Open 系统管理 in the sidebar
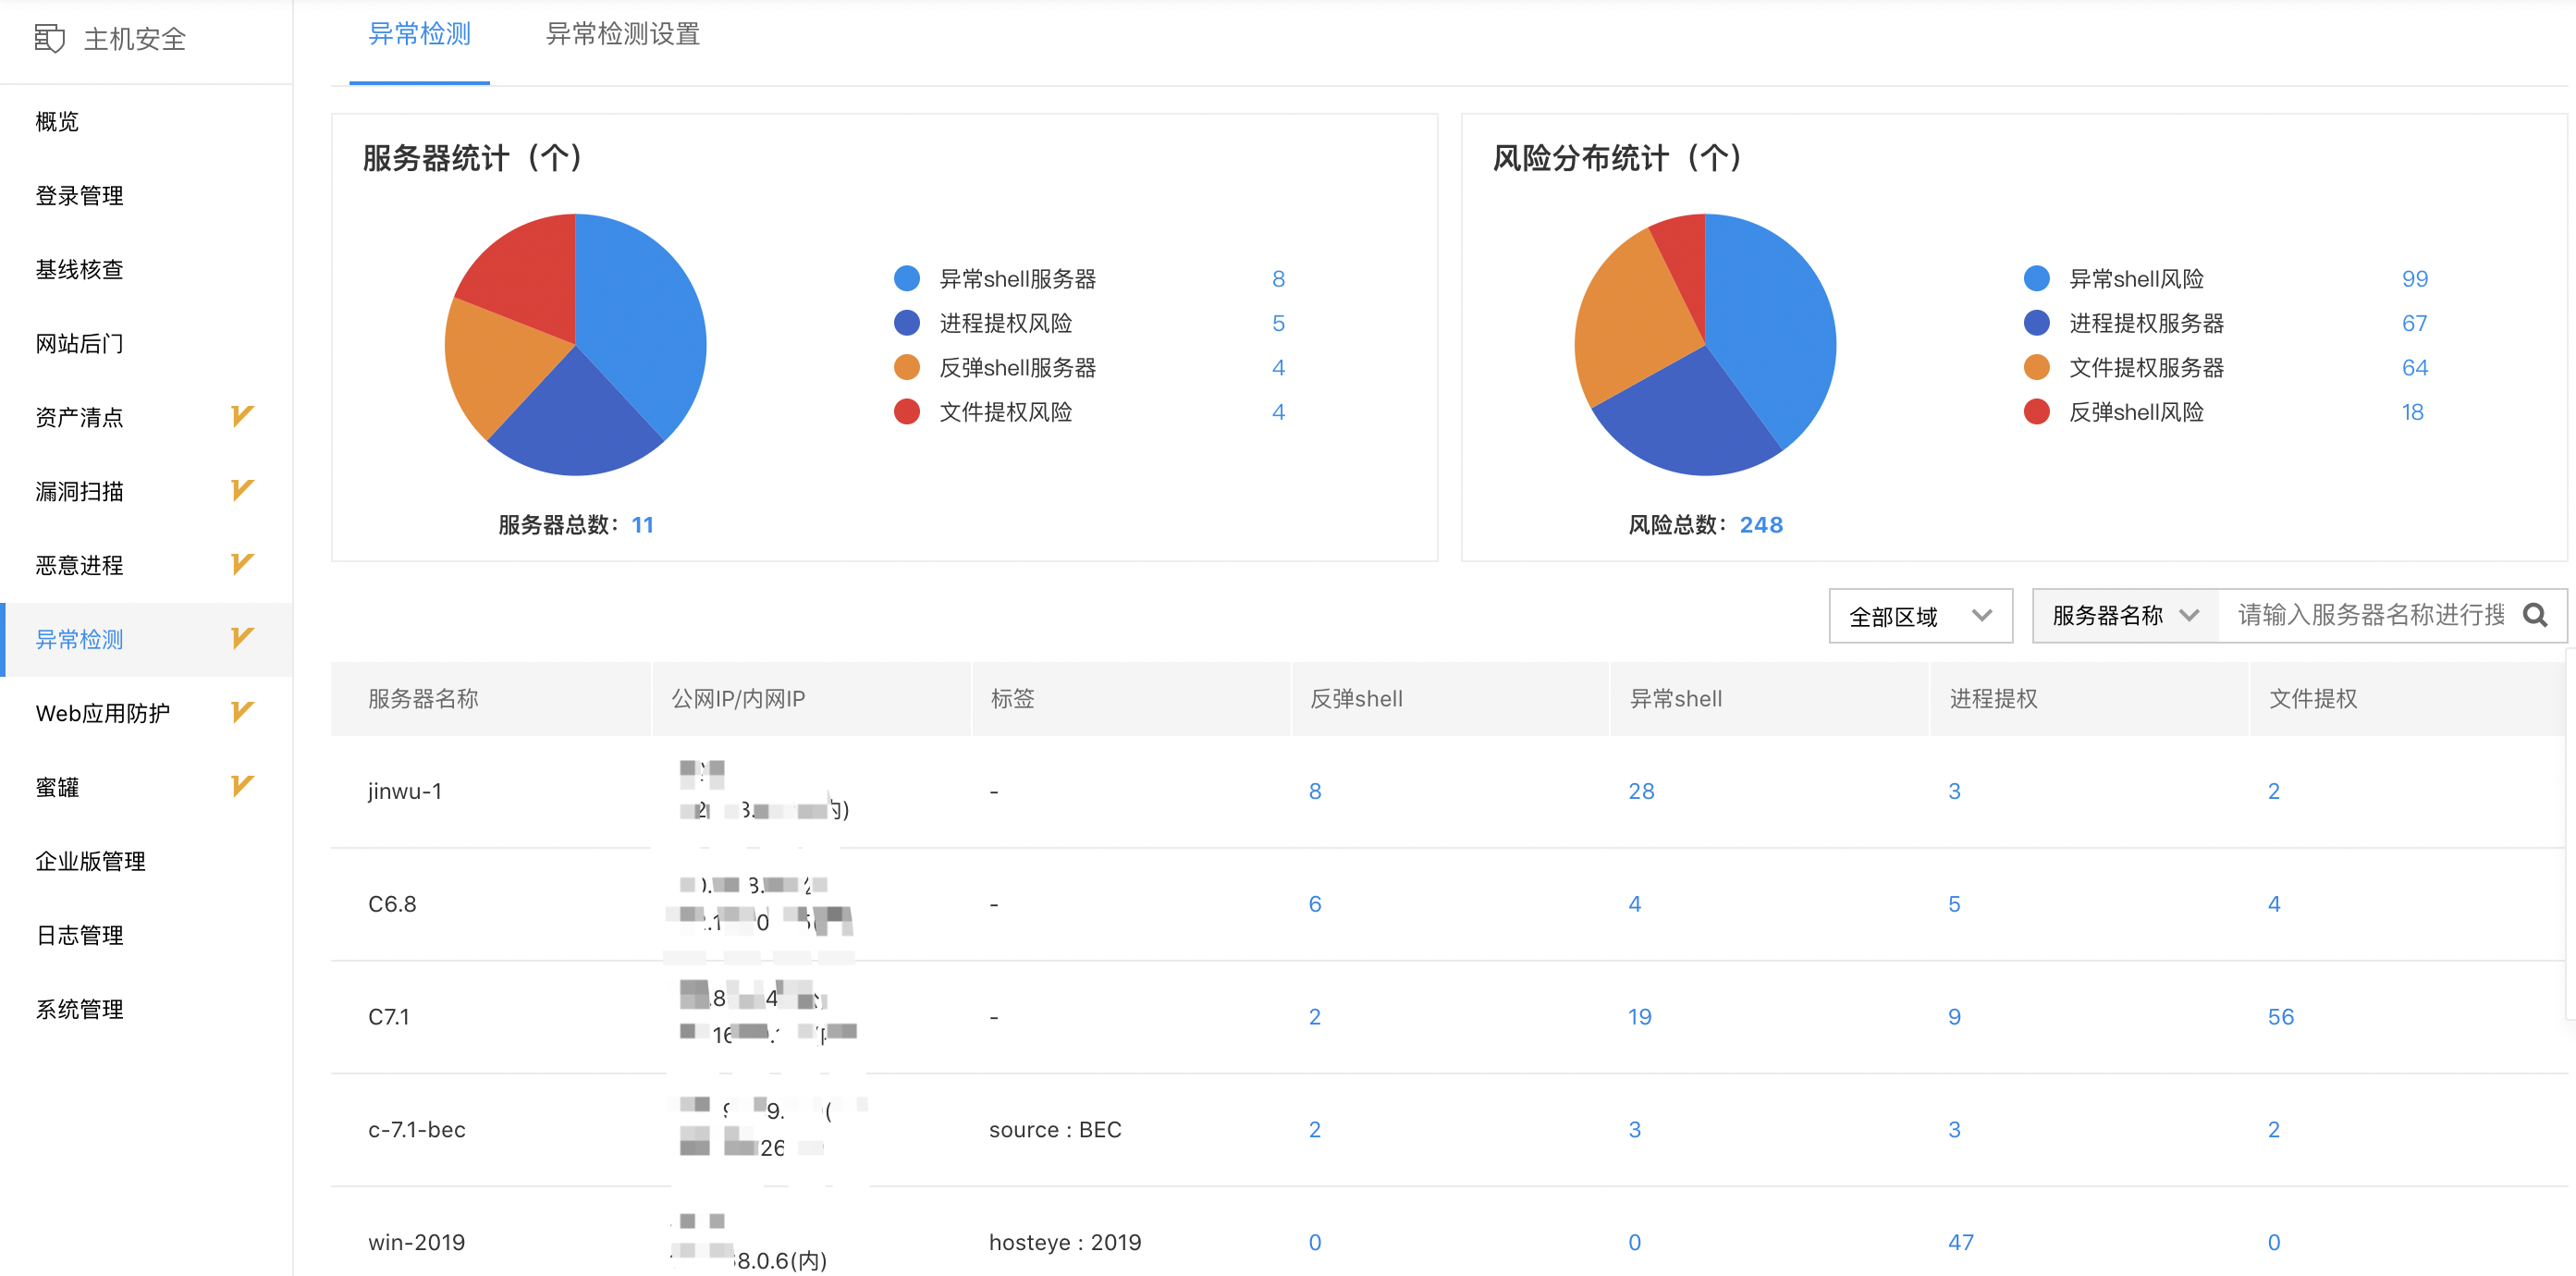2576x1276 pixels. (x=79, y=1010)
